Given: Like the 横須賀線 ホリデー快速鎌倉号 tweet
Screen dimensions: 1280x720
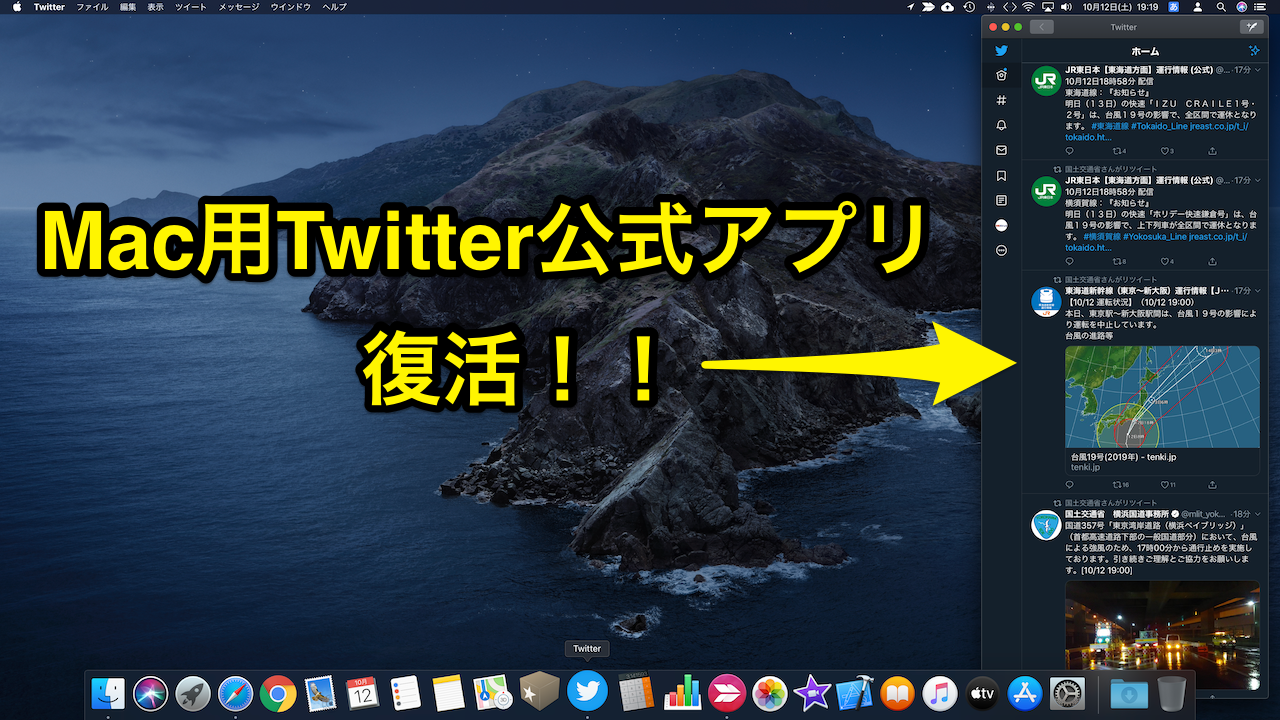Looking at the screenshot, I should click(x=1166, y=262).
